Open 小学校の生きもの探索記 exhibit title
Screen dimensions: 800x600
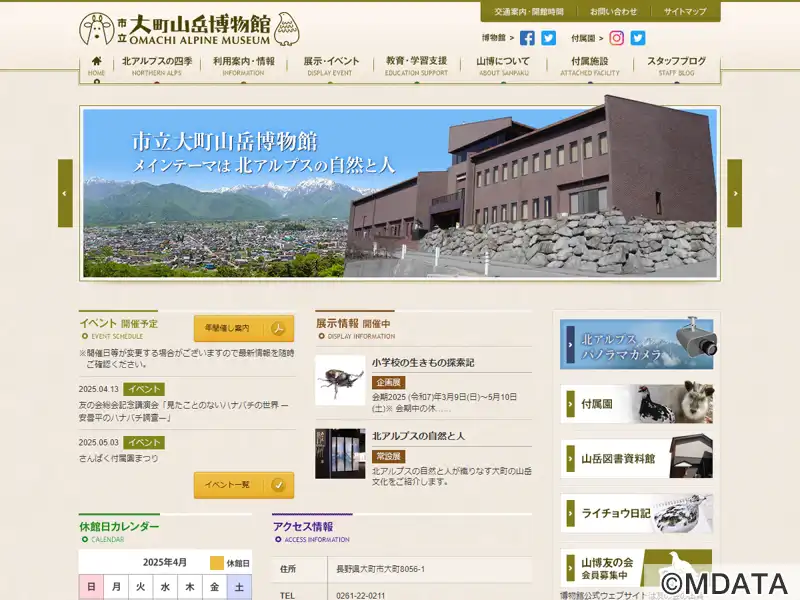coord(423,363)
